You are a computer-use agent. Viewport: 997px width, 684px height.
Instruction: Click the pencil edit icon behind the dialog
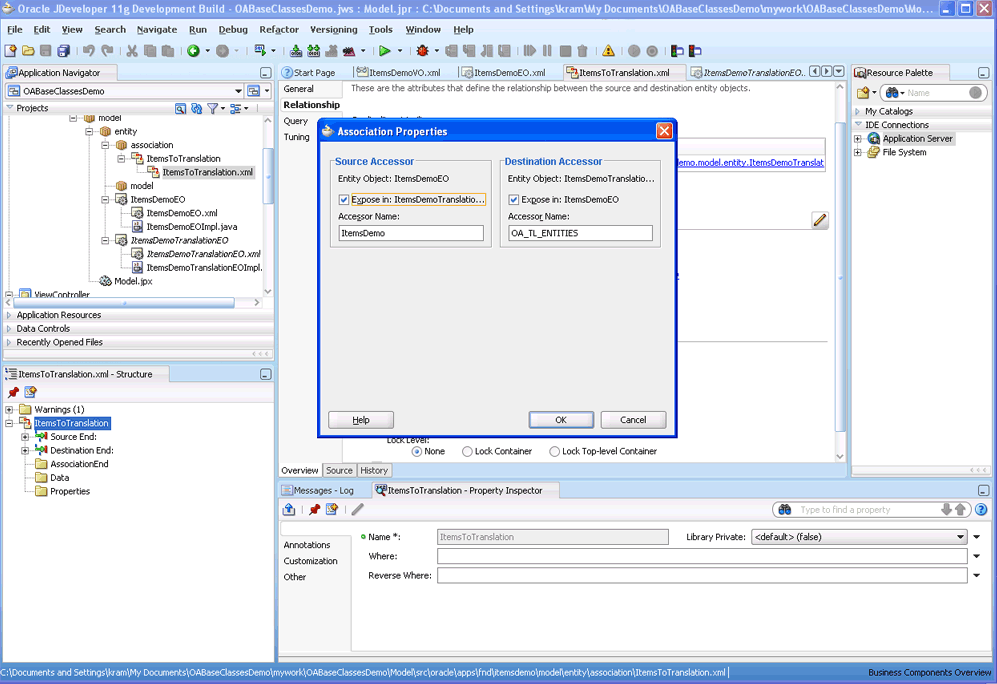coord(820,220)
